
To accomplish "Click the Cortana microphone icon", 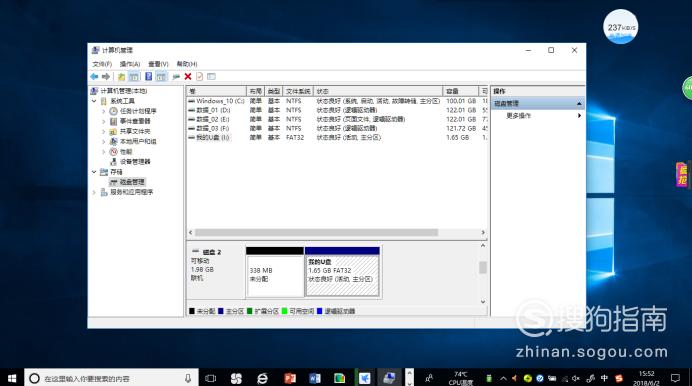I will [x=188, y=378].
